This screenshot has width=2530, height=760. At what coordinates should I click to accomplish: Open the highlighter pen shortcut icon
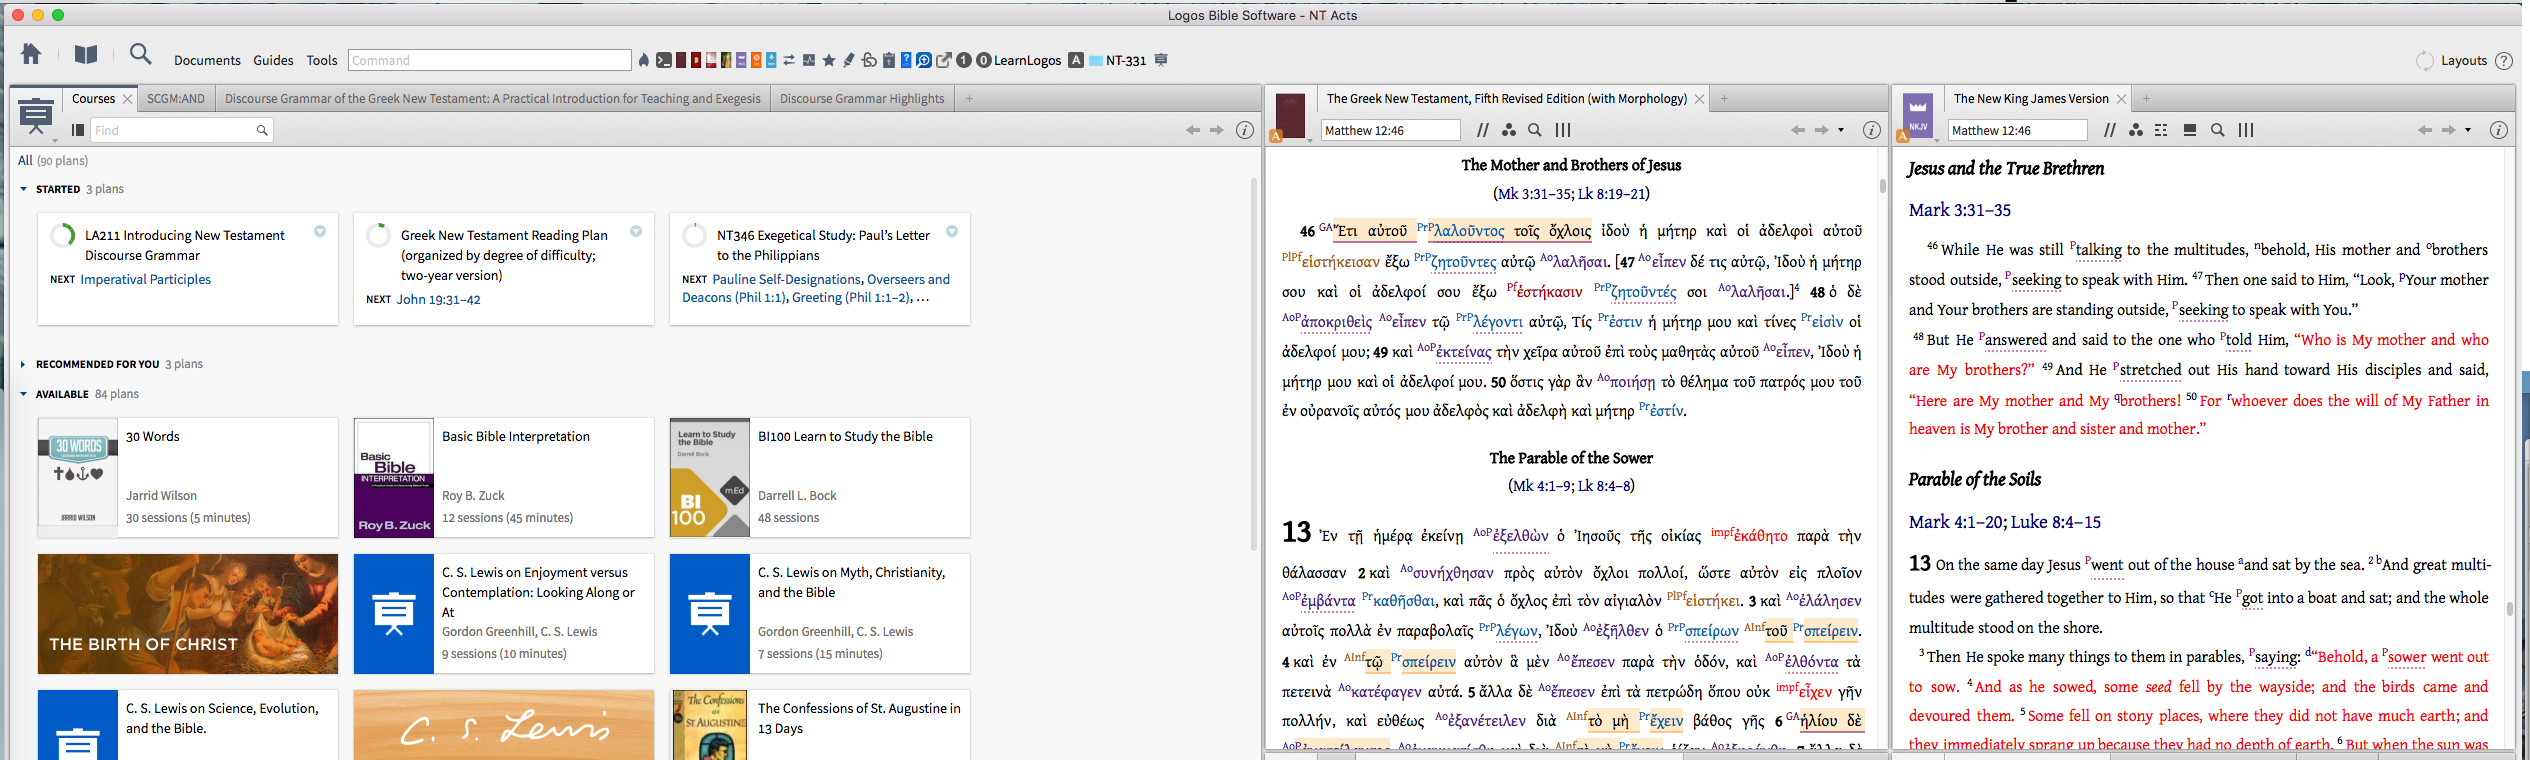pos(848,60)
